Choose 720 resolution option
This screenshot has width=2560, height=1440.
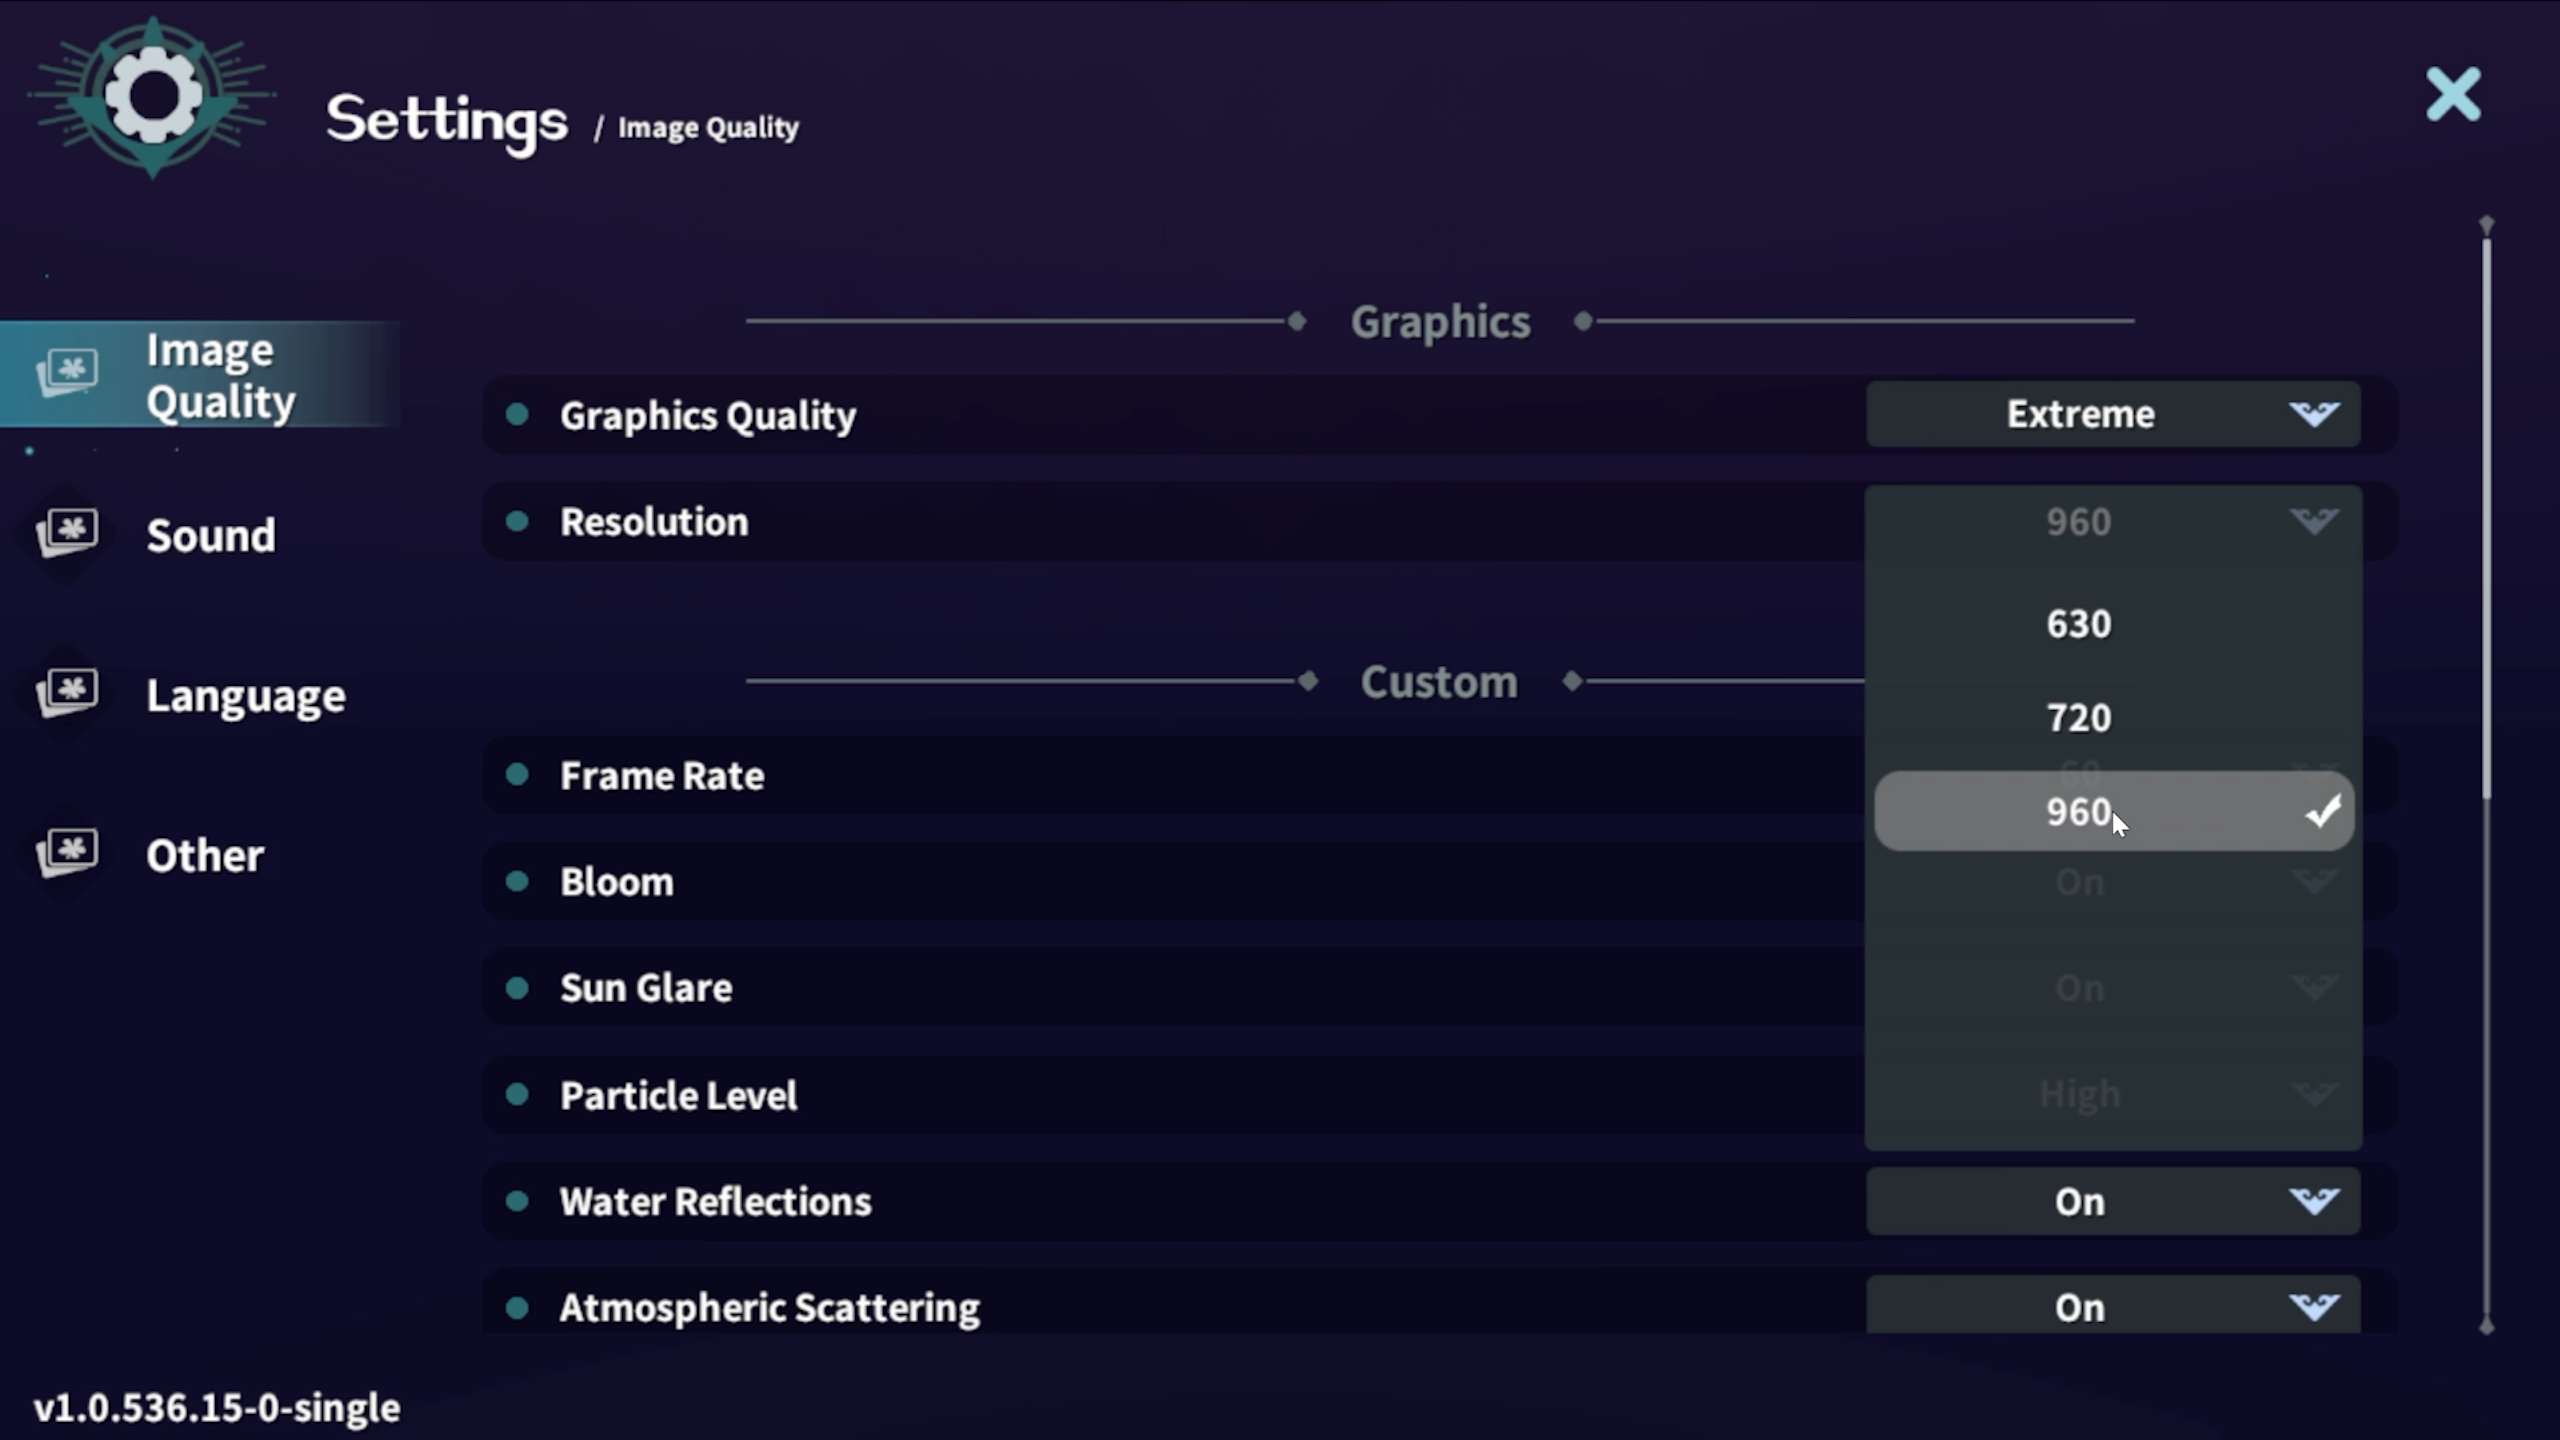click(2078, 718)
